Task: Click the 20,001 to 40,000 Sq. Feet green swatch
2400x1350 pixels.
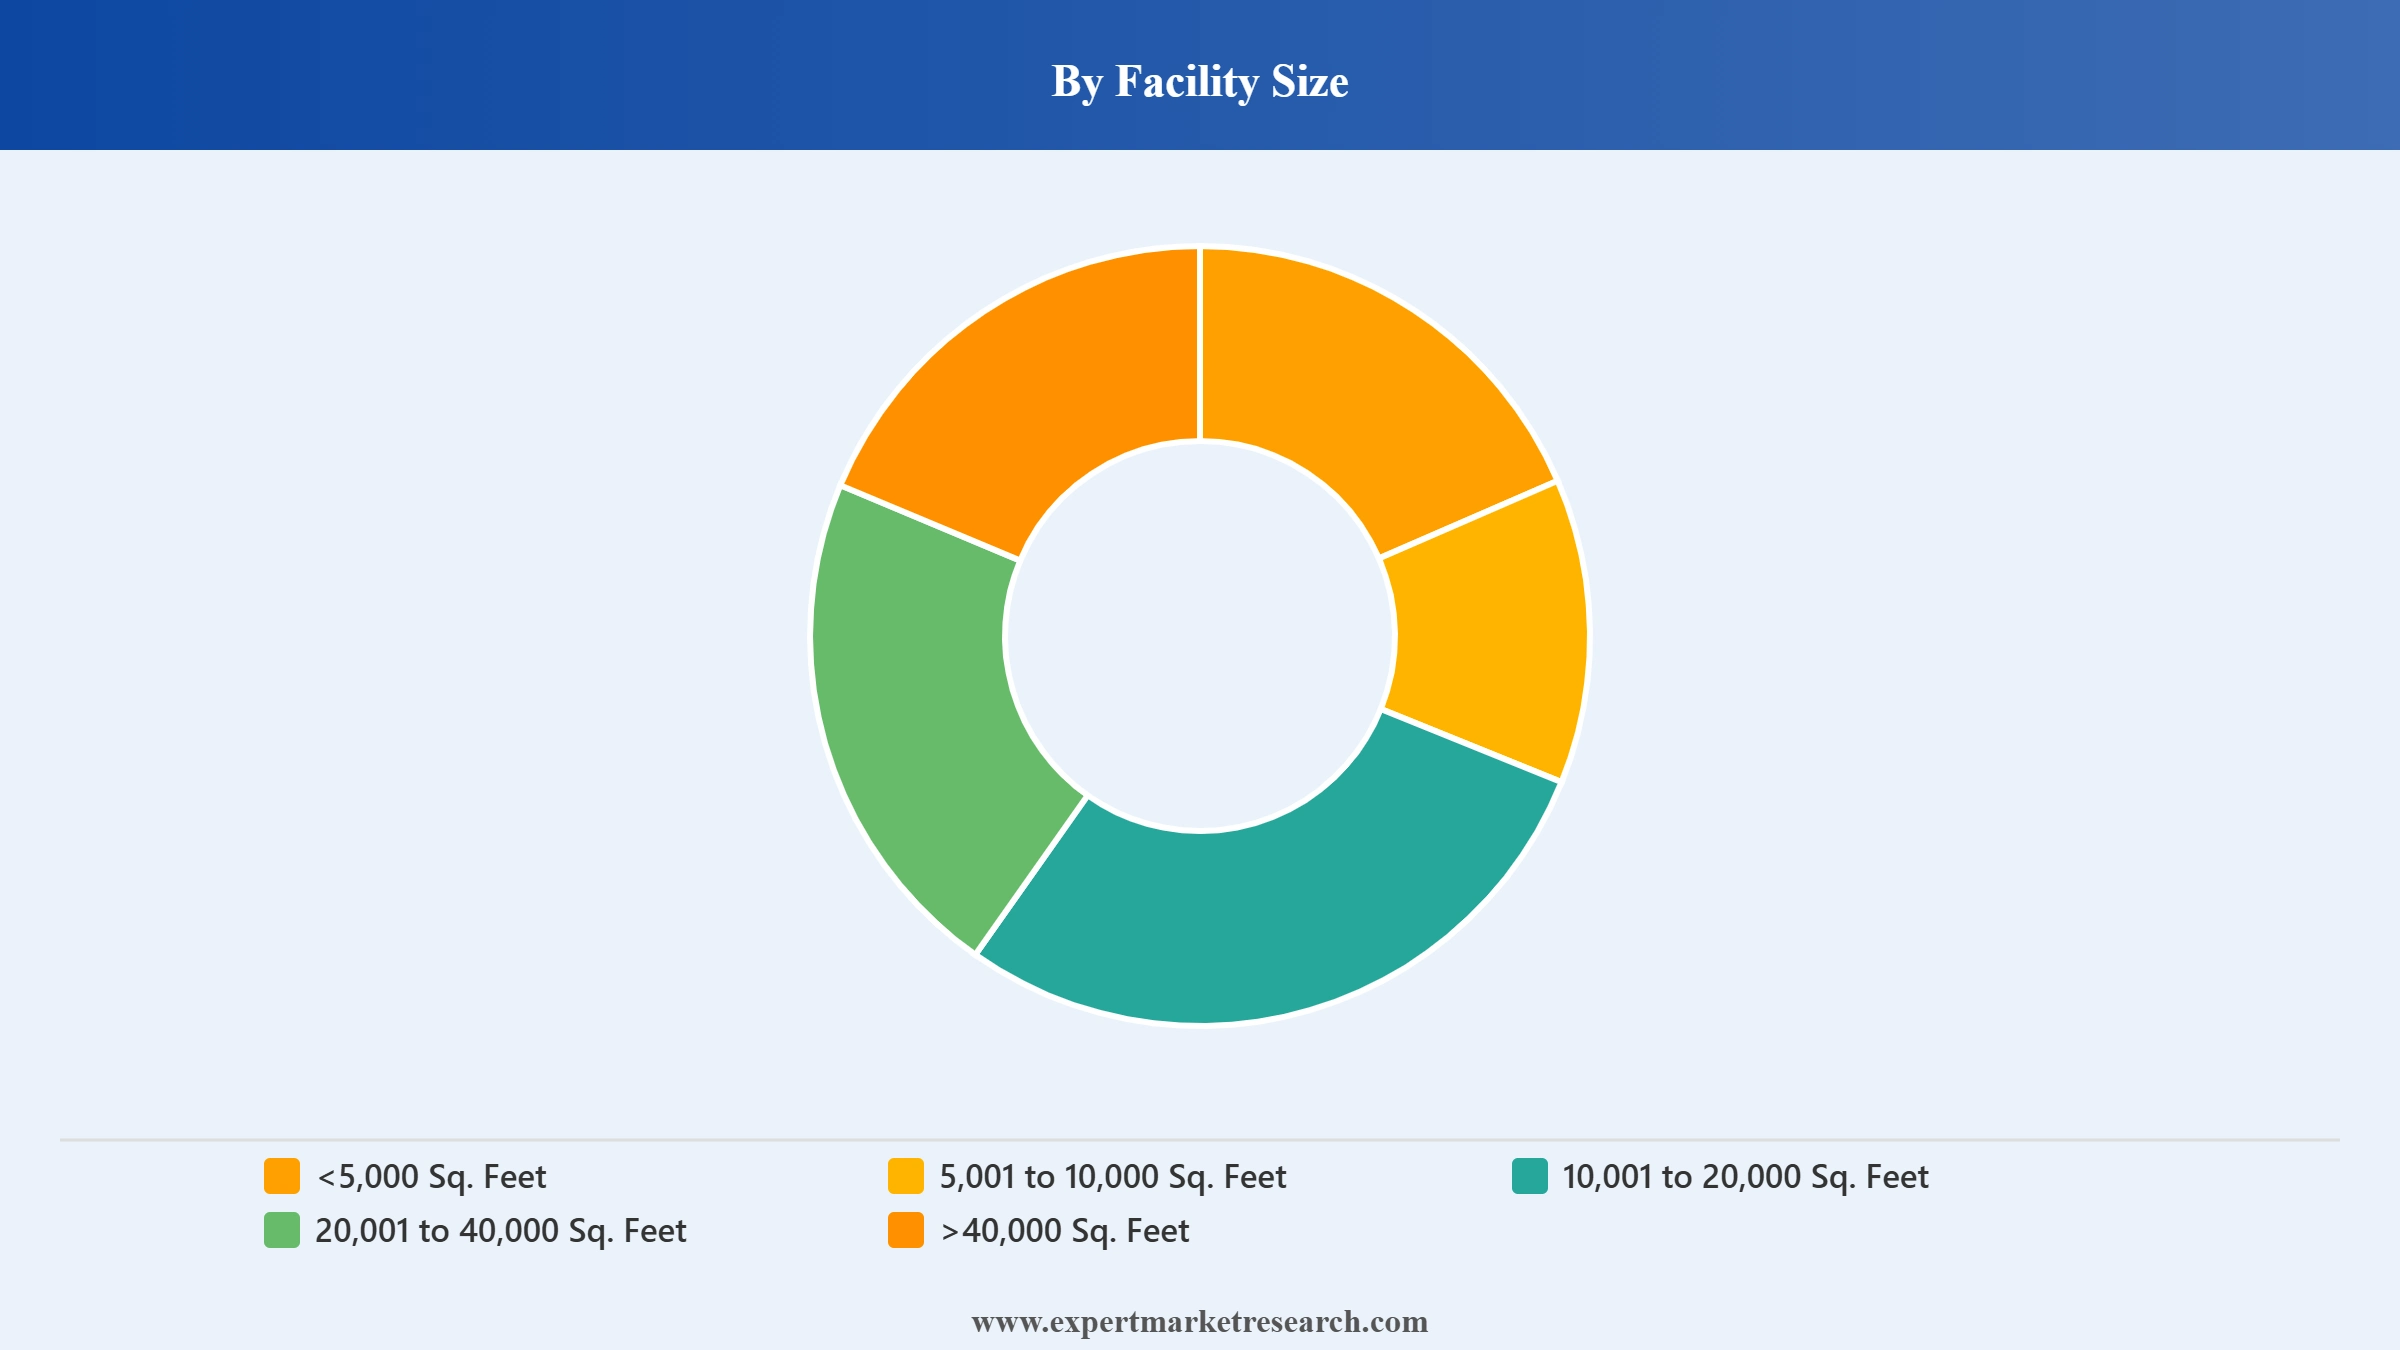Action: pos(282,1230)
